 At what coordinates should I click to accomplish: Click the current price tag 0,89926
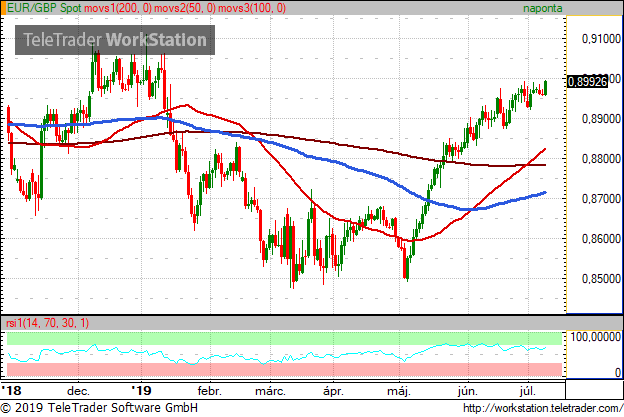click(588, 82)
